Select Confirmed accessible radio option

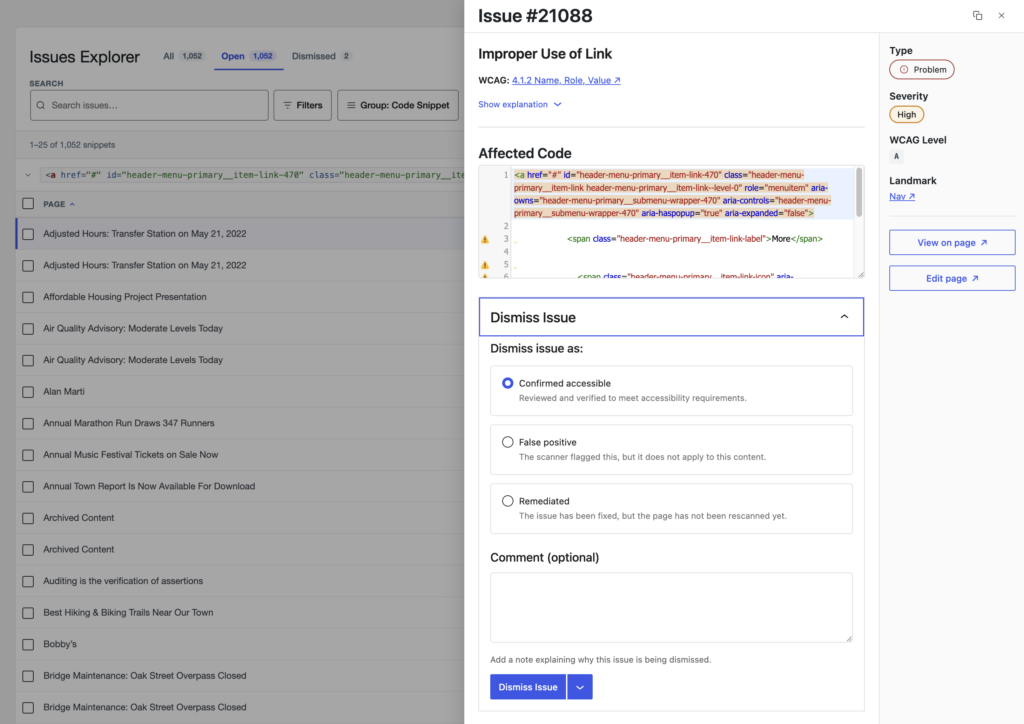507,383
